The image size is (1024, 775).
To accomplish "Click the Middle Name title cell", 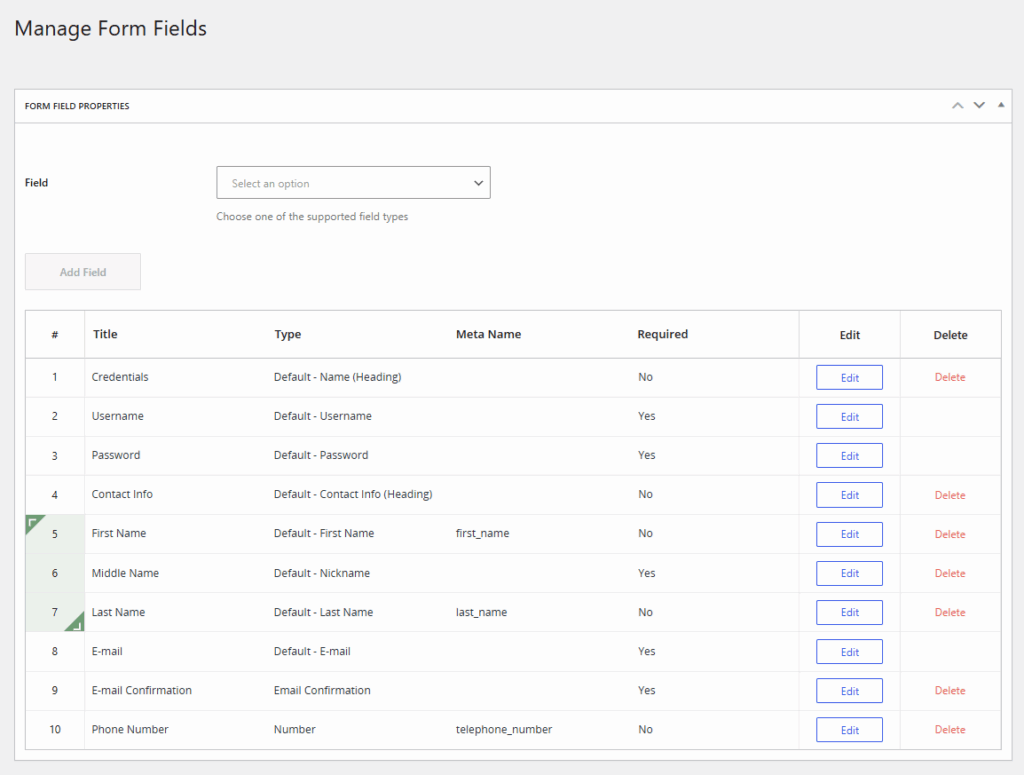I will (x=125, y=573).
